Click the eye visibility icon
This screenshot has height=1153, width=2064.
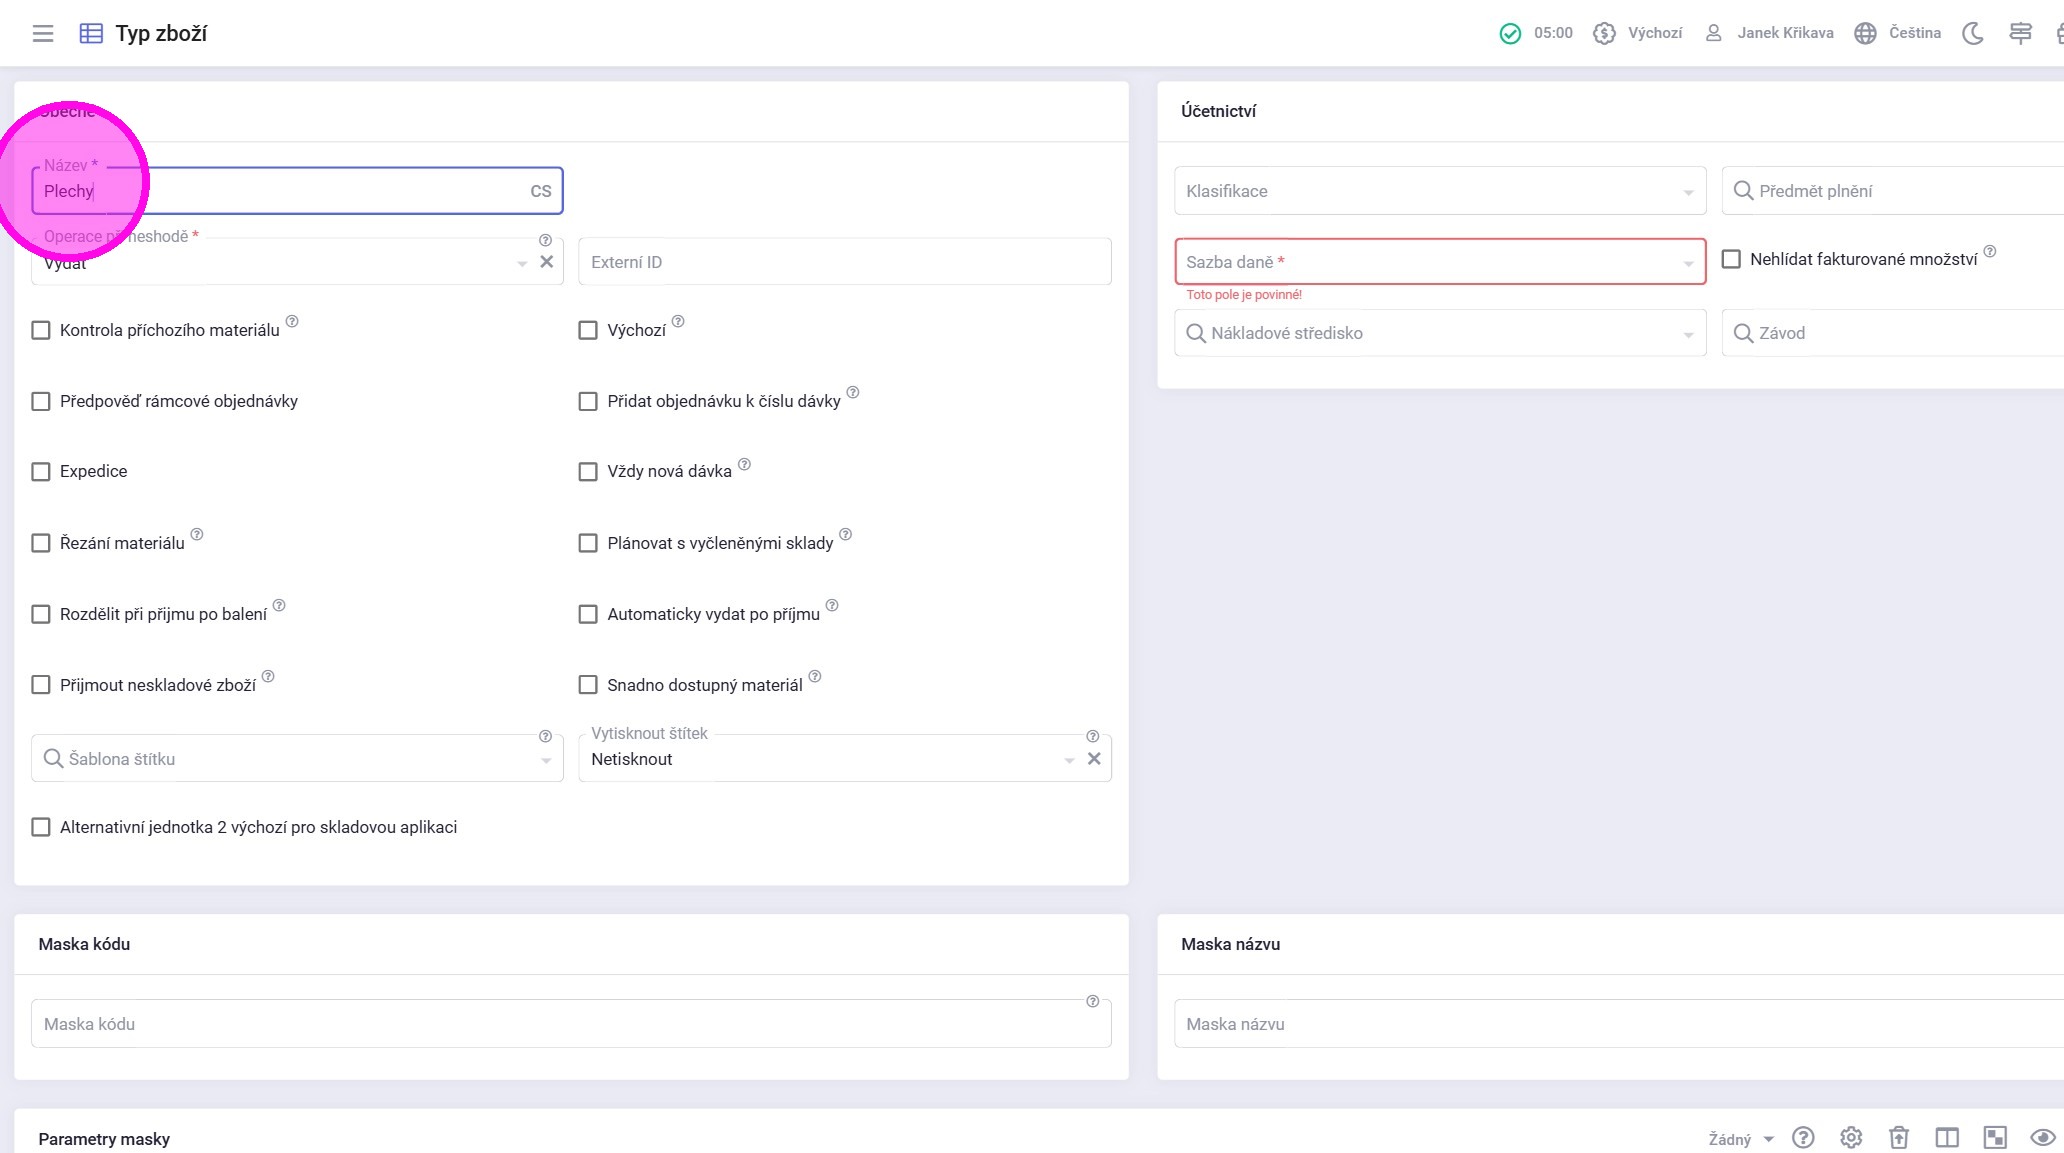(2042, 1137)
